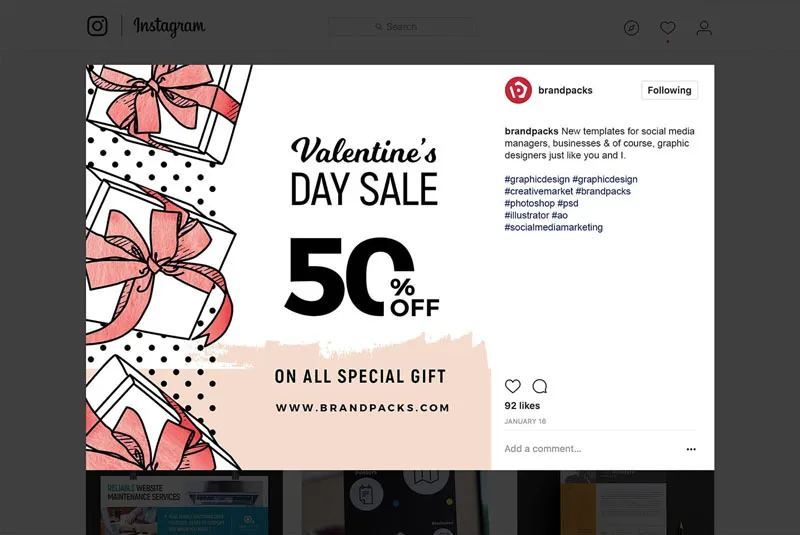
Task: Open the #creativemarket hashtag
Action: 538,191
